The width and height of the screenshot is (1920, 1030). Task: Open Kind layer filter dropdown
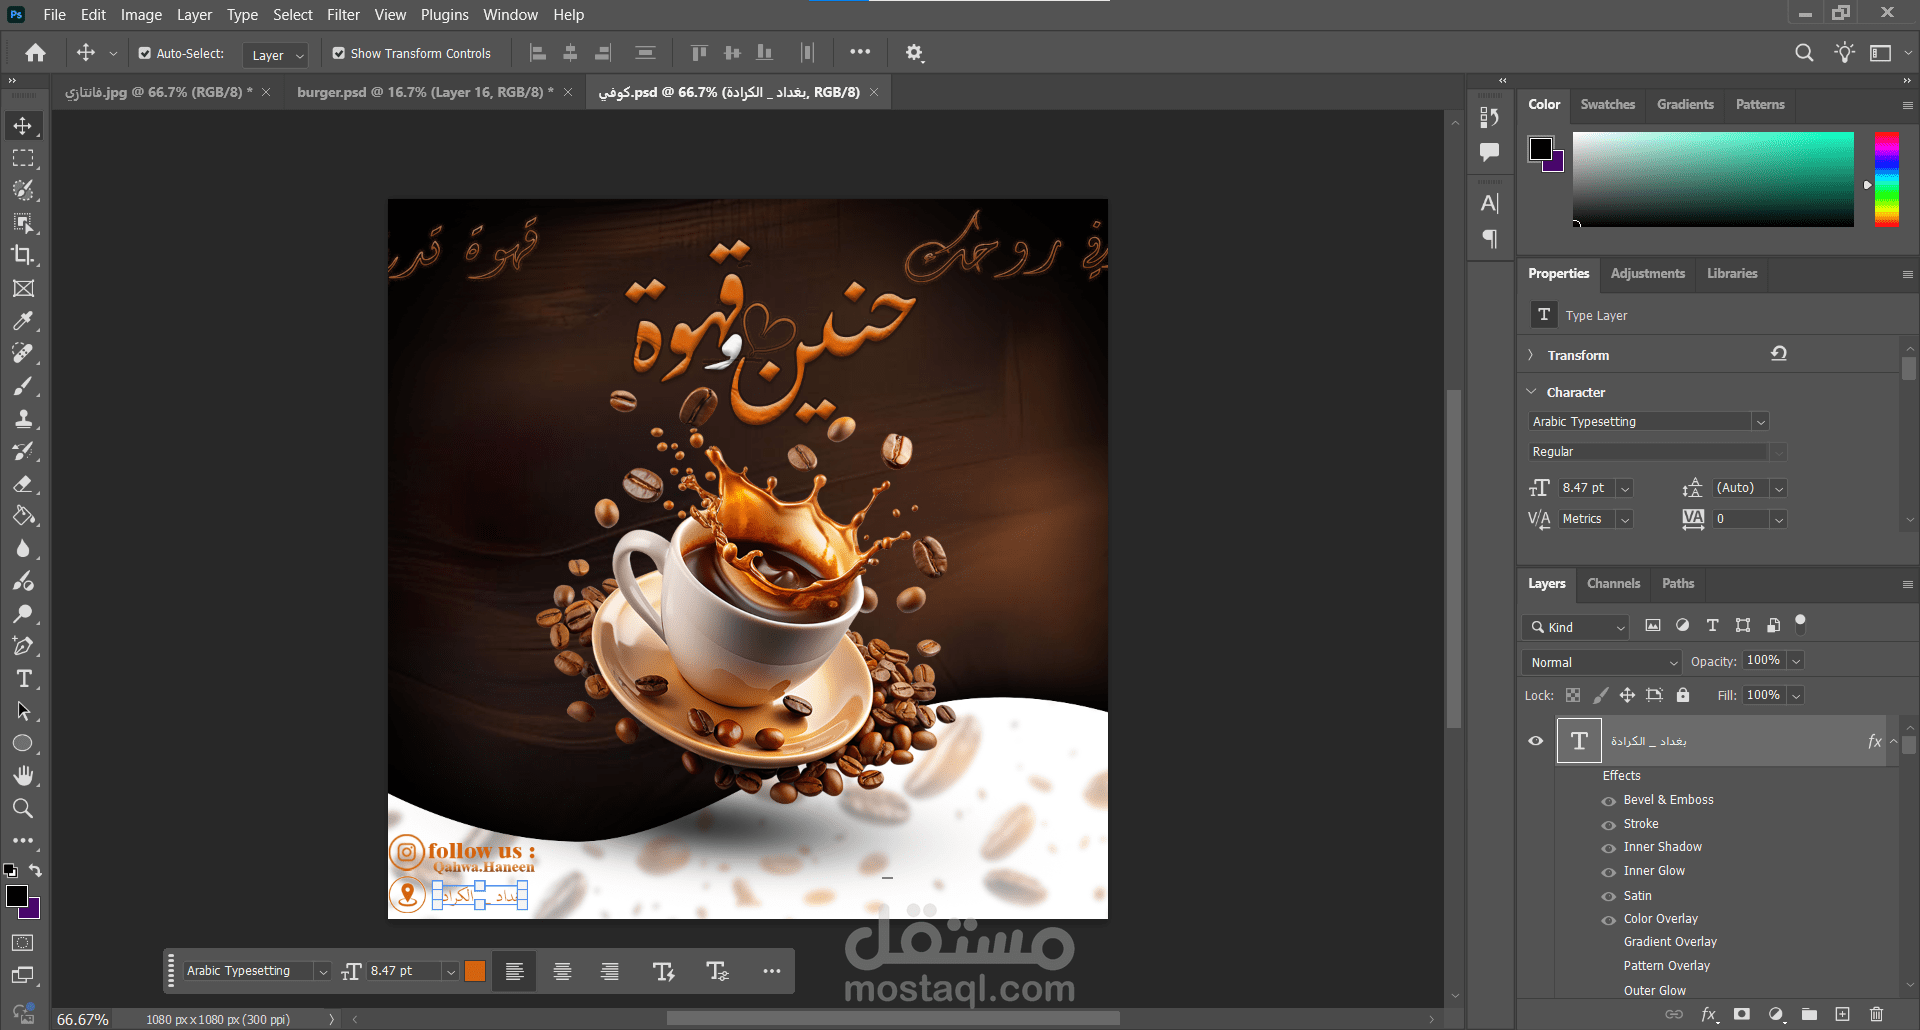coord(1576,627)
